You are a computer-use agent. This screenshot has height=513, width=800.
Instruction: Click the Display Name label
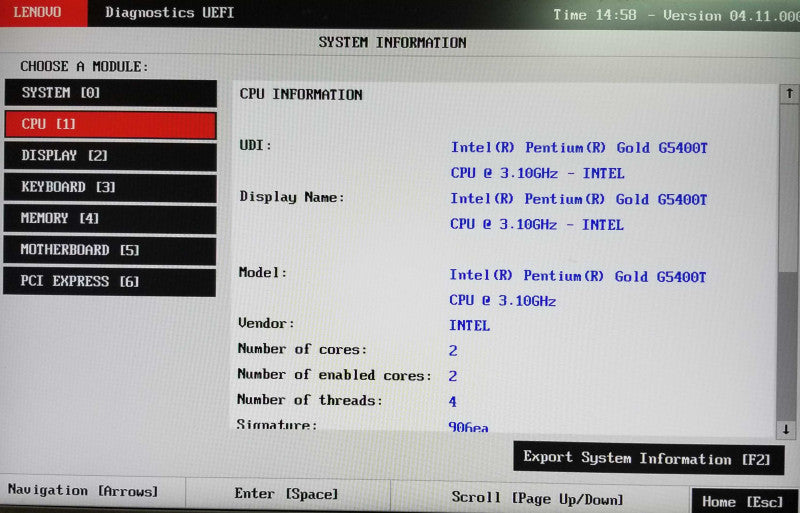(x=292, y=197)
